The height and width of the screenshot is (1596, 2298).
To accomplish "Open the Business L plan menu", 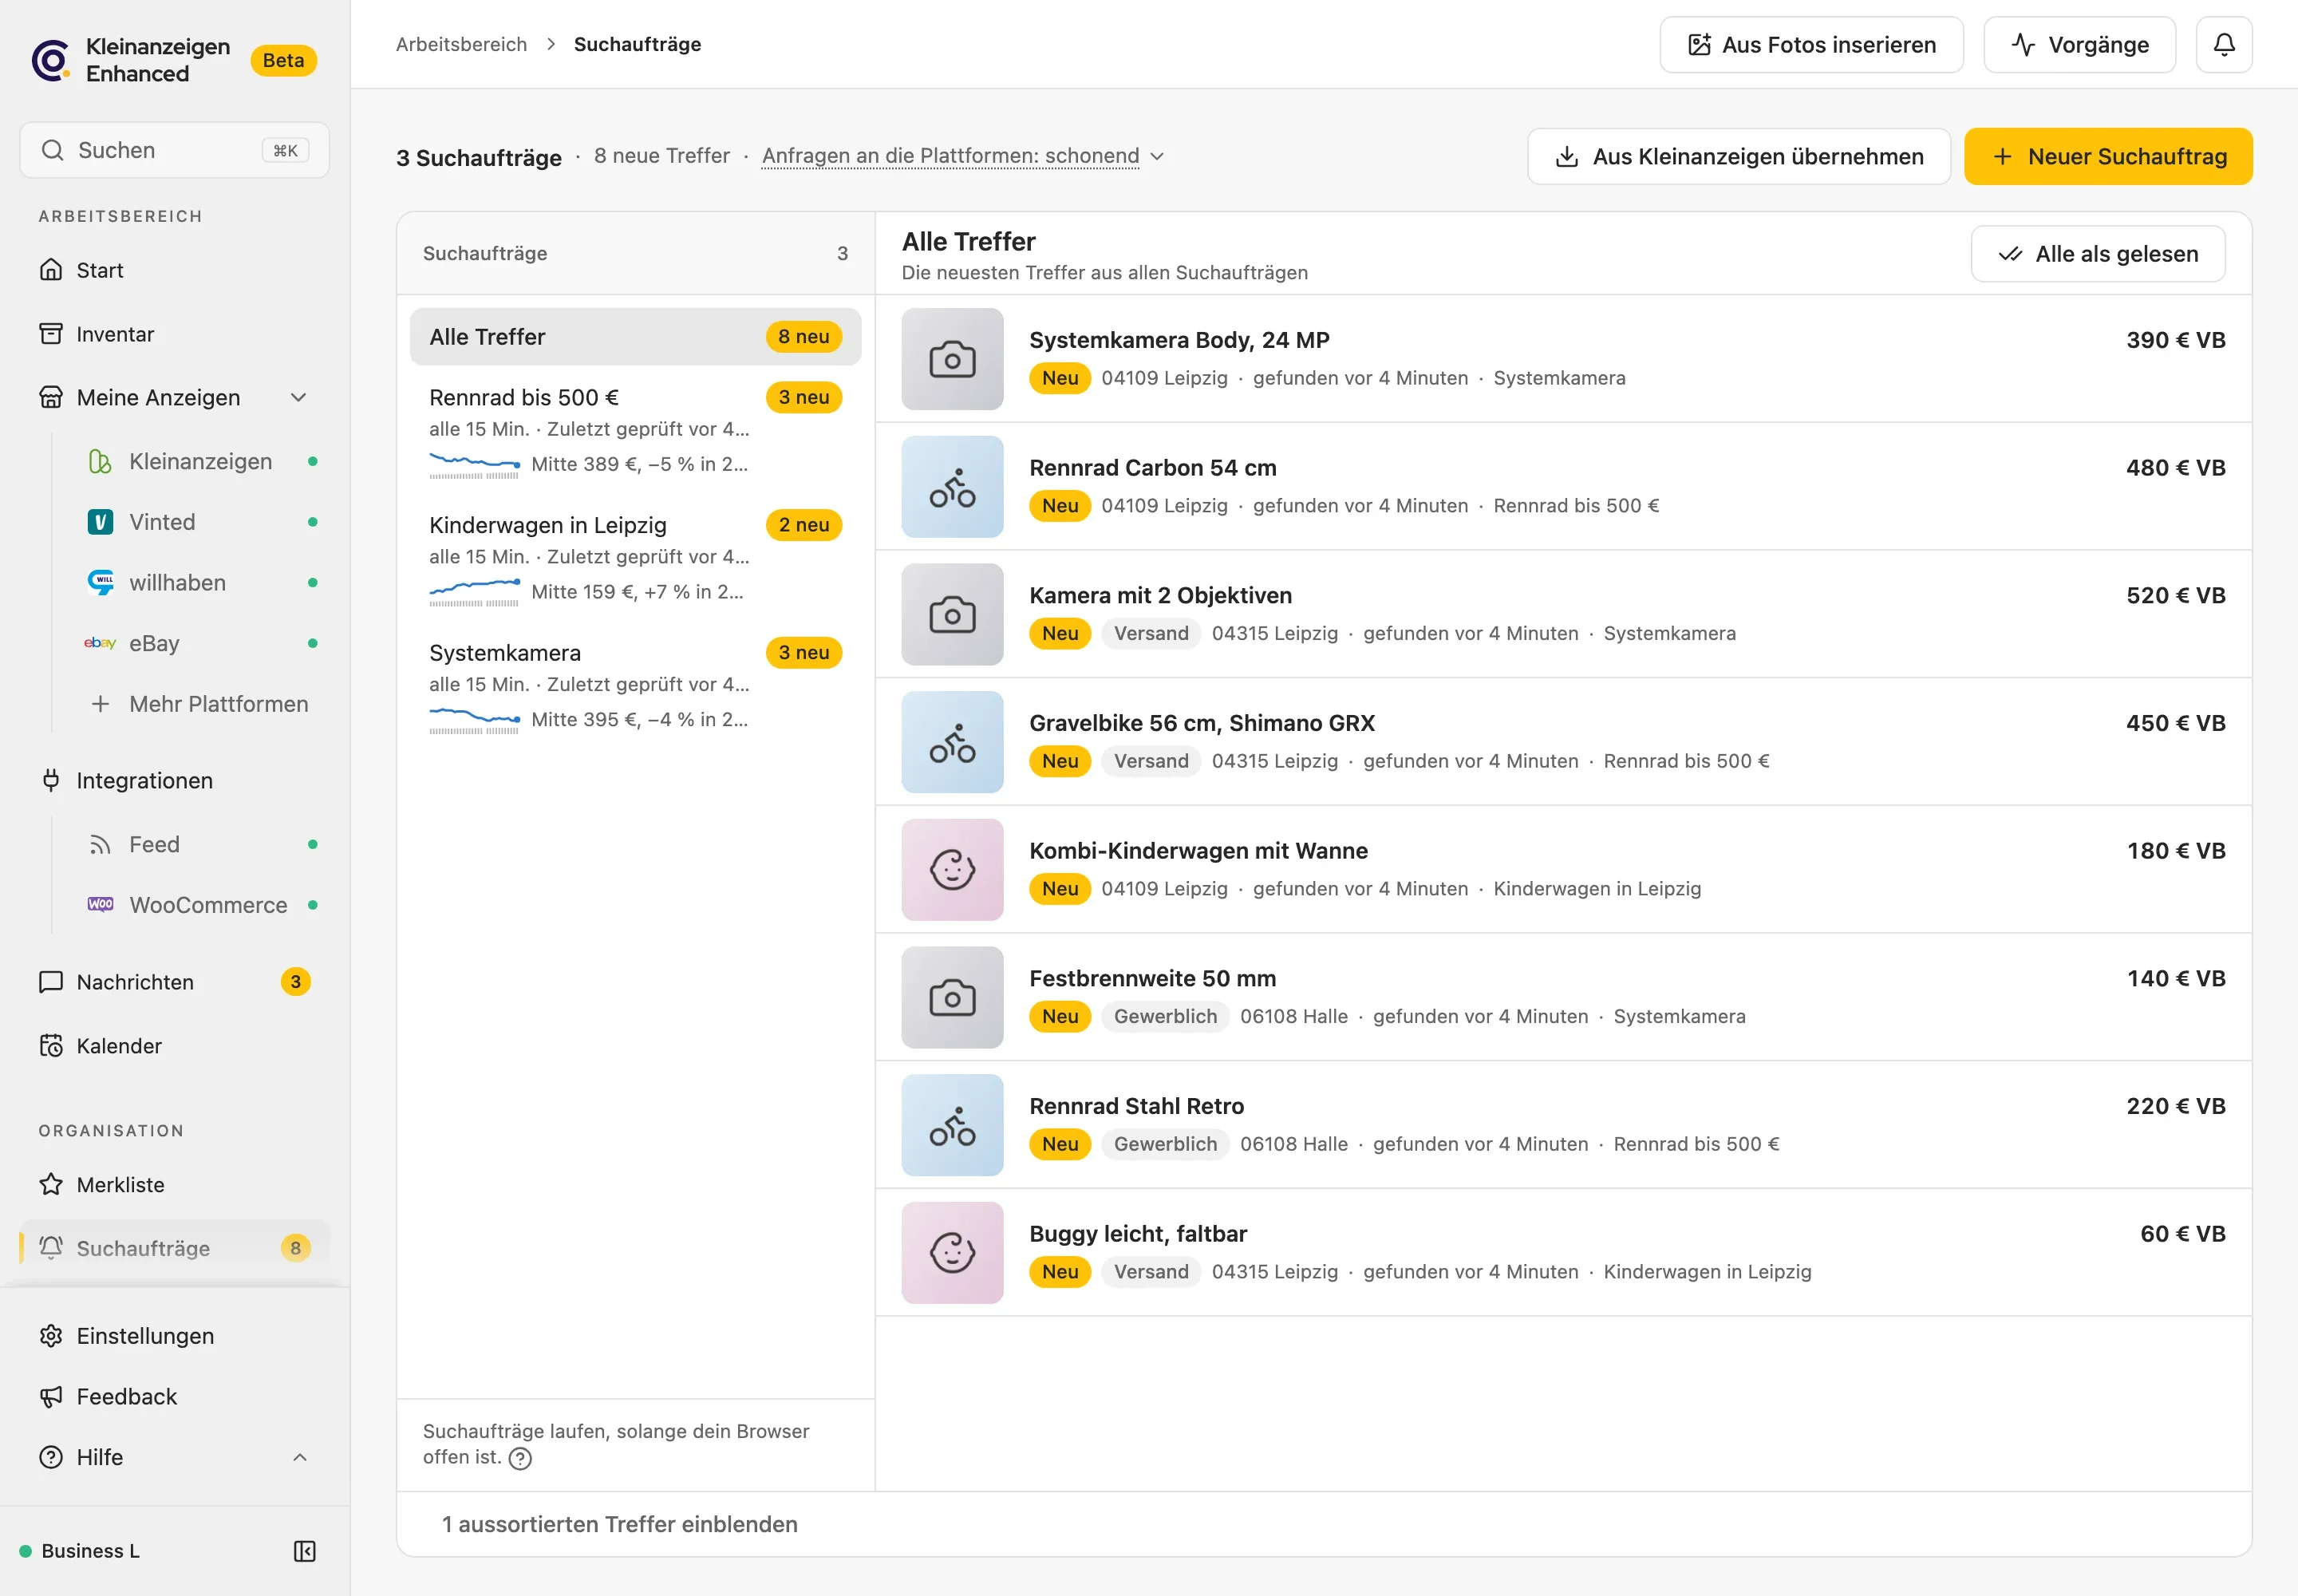I will (x=90, y=1551).
